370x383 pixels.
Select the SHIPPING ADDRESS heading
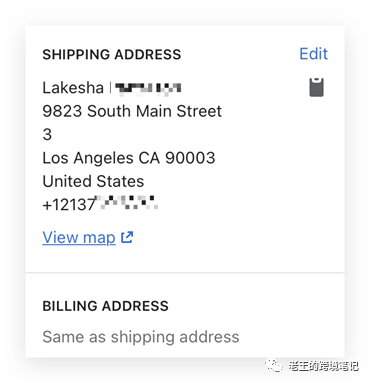point(112,54)
